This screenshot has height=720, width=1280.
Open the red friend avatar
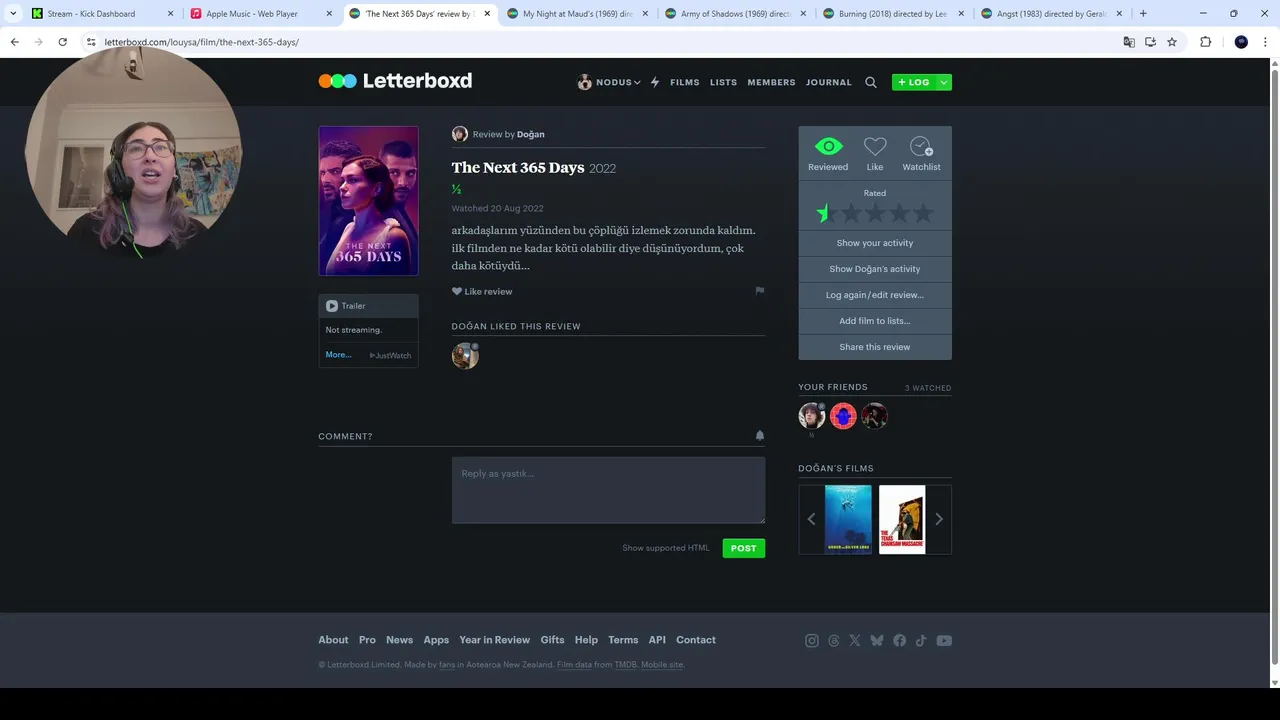[843, 416]
